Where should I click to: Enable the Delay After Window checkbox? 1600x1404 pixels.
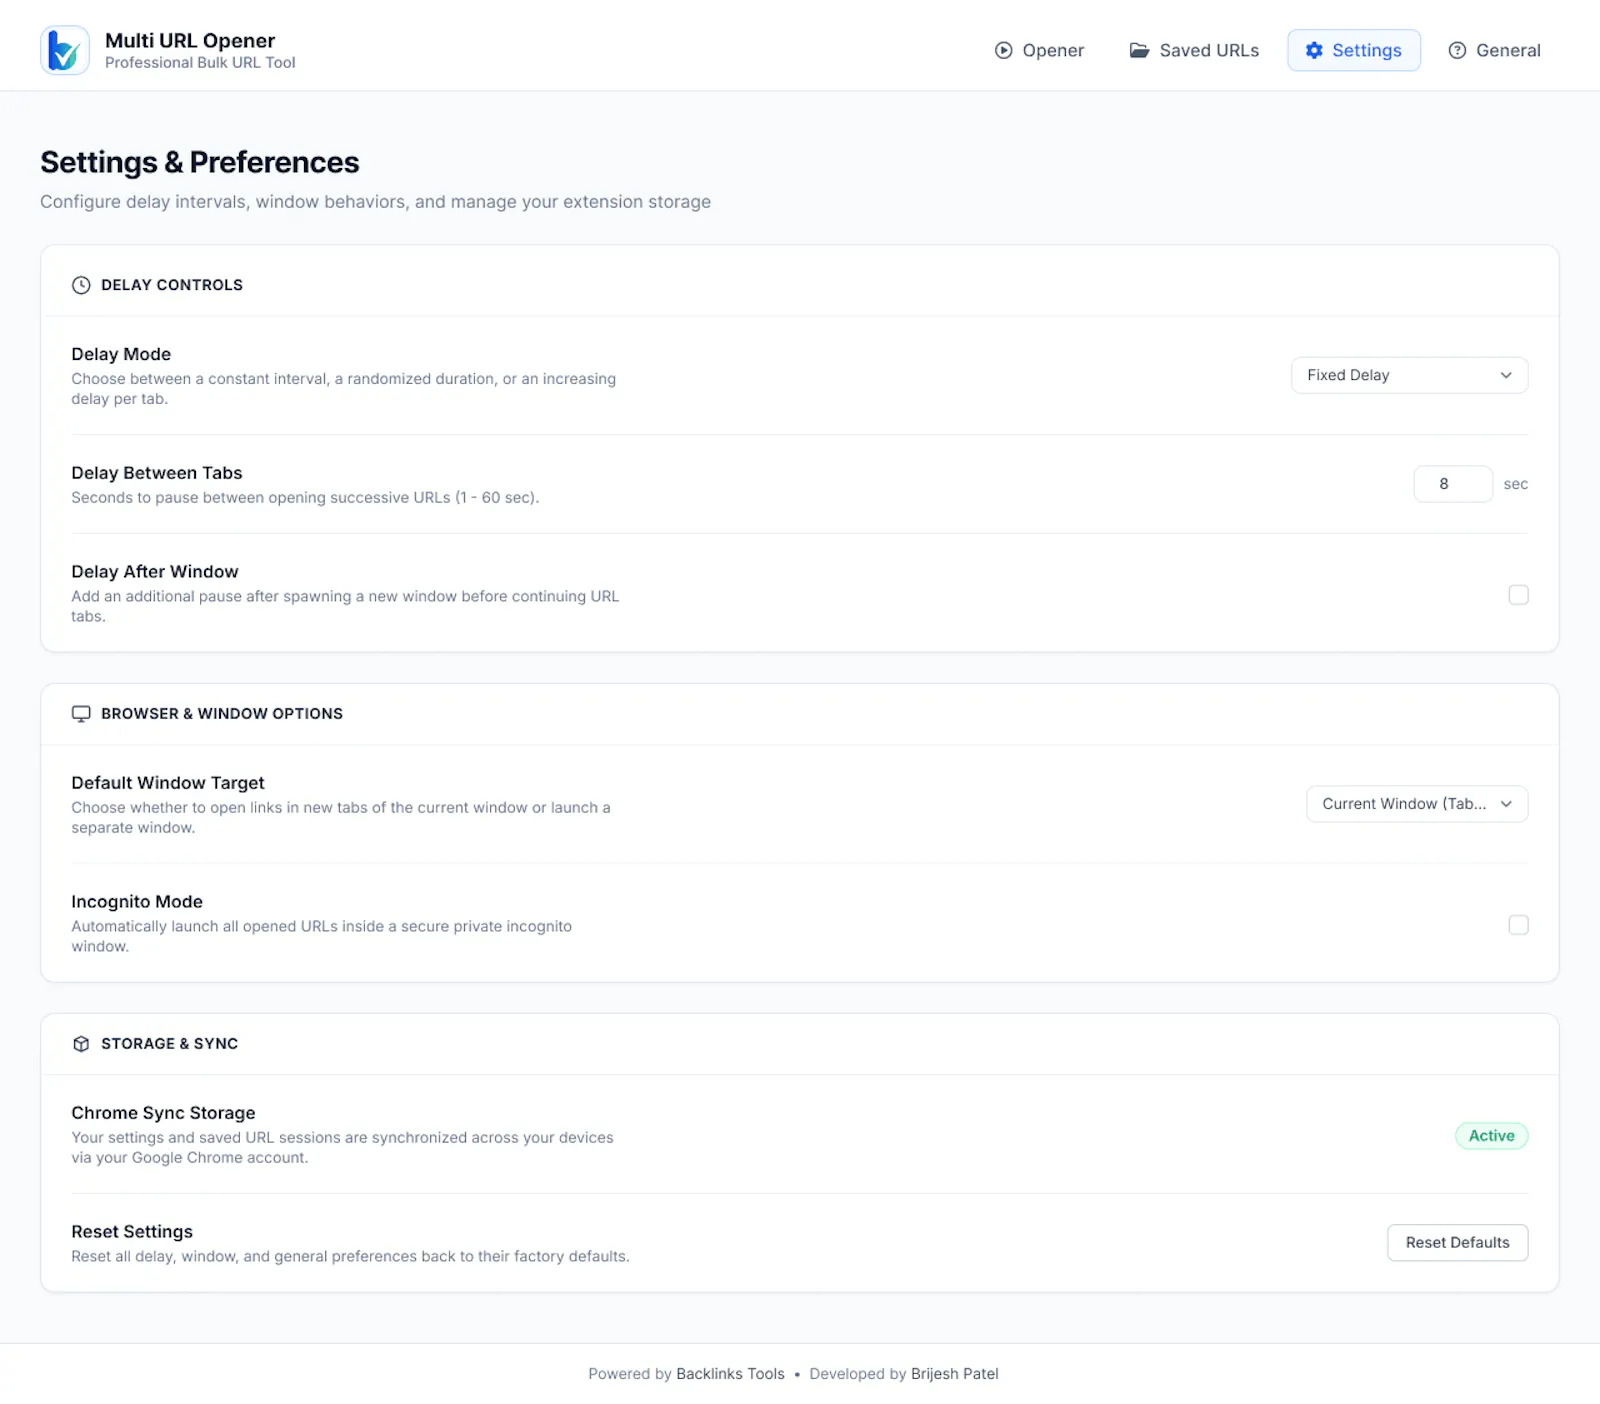point(1518,595)
